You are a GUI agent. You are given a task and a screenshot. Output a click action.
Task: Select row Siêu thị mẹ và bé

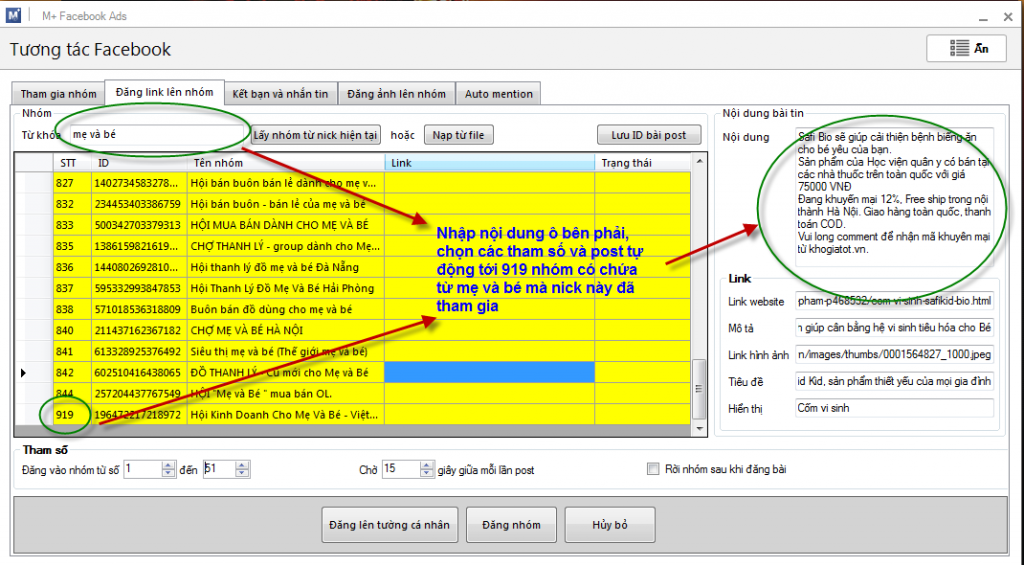pyautogui.click(x=353, y=351)
